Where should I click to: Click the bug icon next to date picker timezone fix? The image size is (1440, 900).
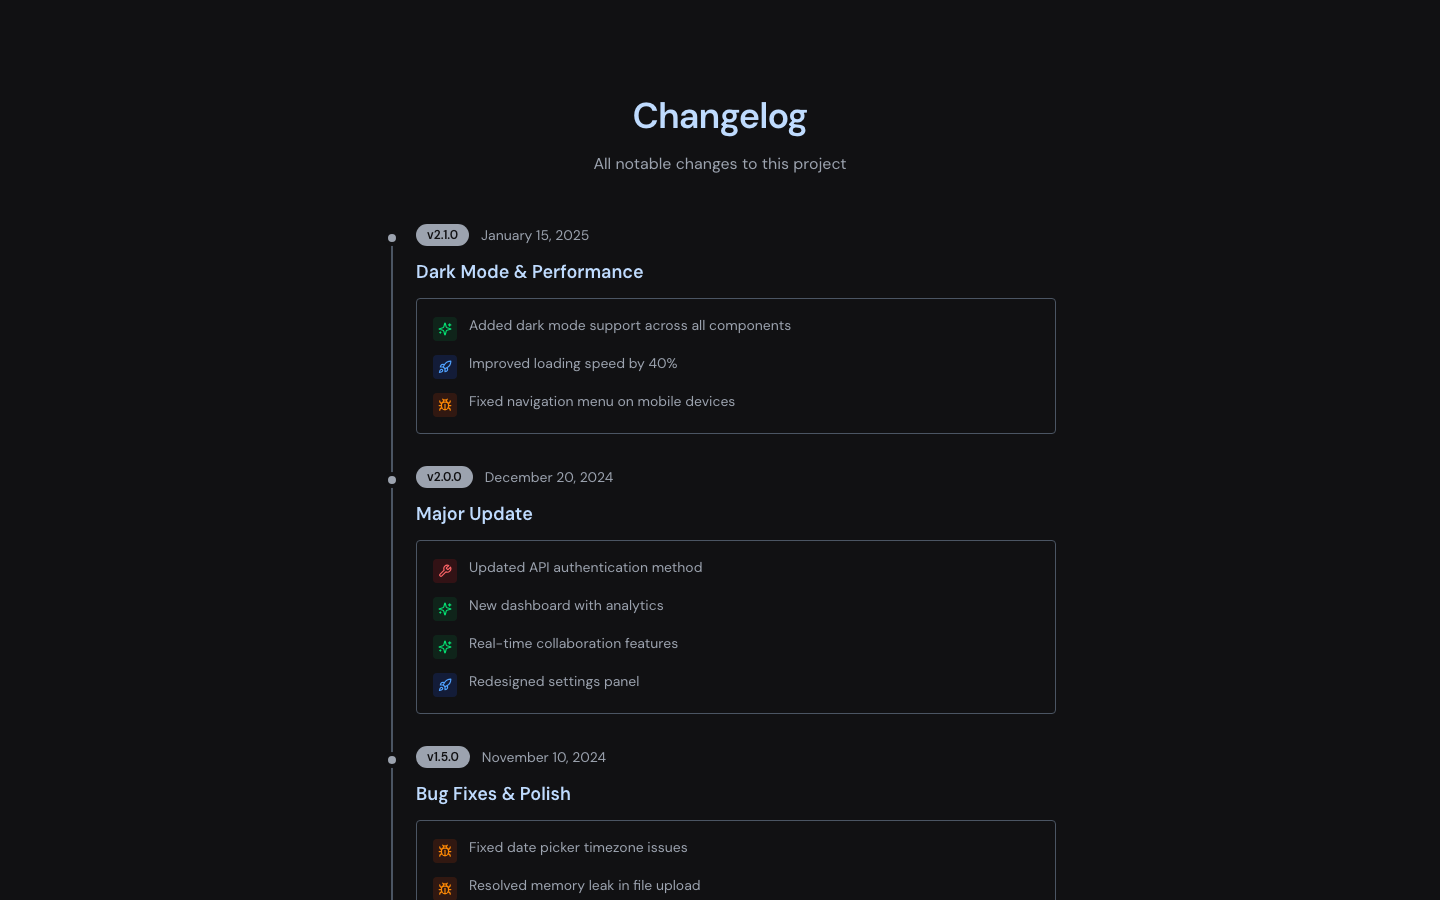pos(445,851)
